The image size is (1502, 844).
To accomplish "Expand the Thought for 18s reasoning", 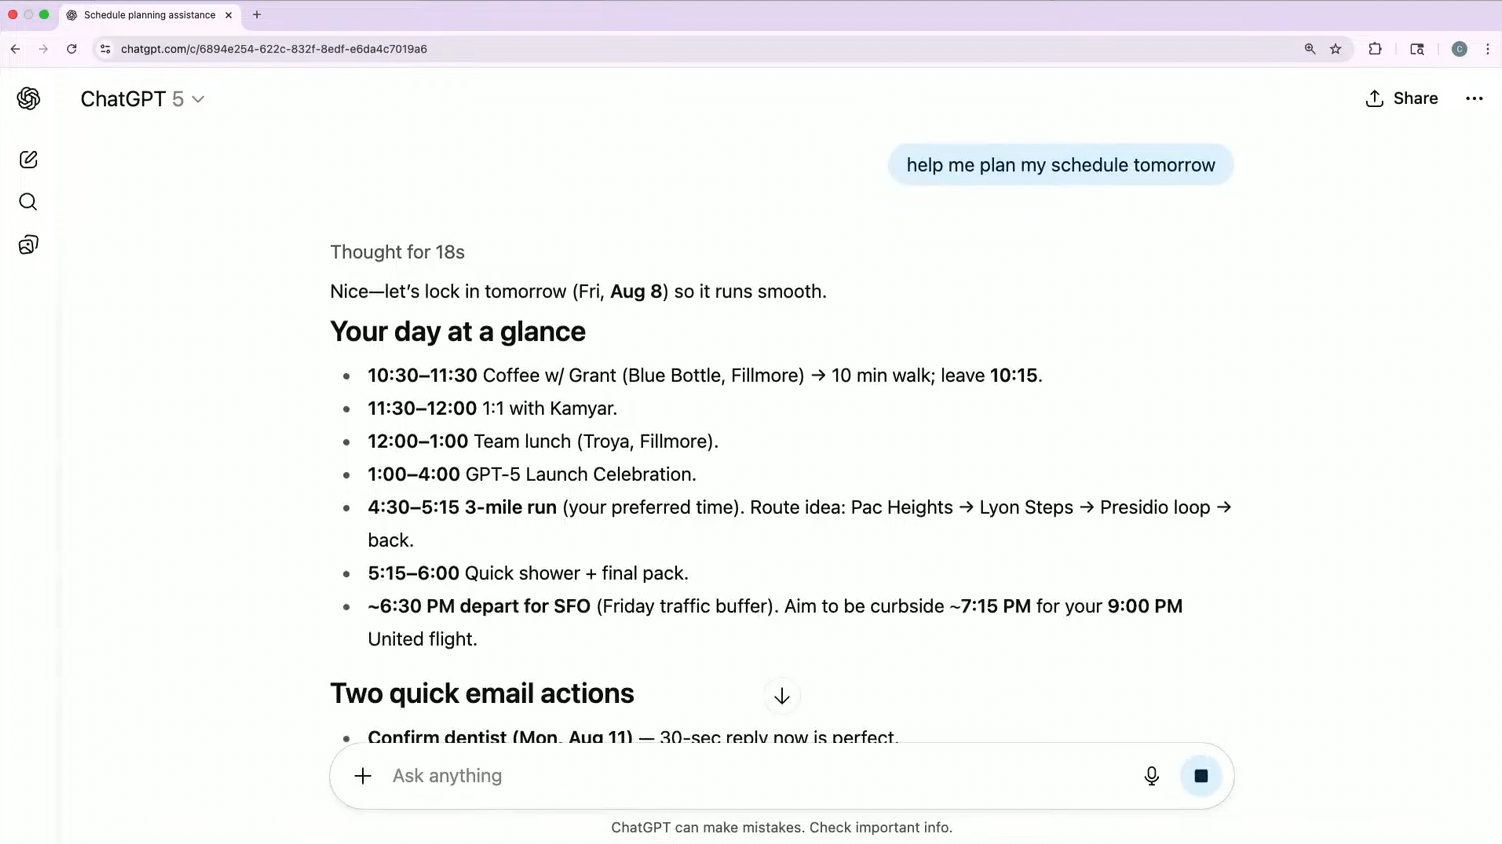I will [x=397, y=252].
